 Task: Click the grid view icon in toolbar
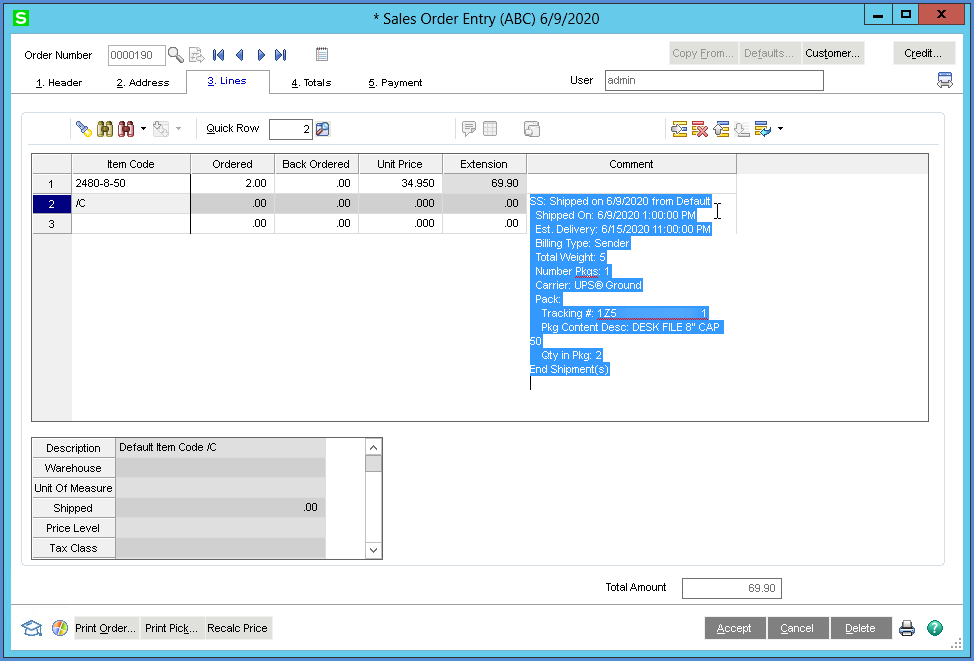(x=490, y=129)
